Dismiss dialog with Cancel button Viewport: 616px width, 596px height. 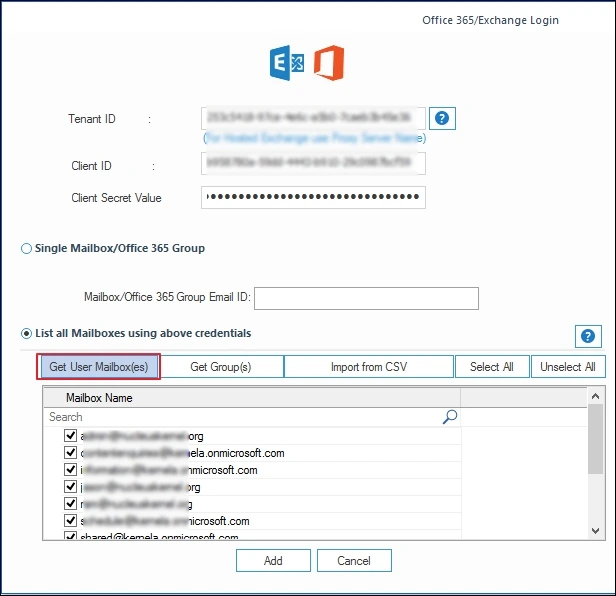pos(354,560)
